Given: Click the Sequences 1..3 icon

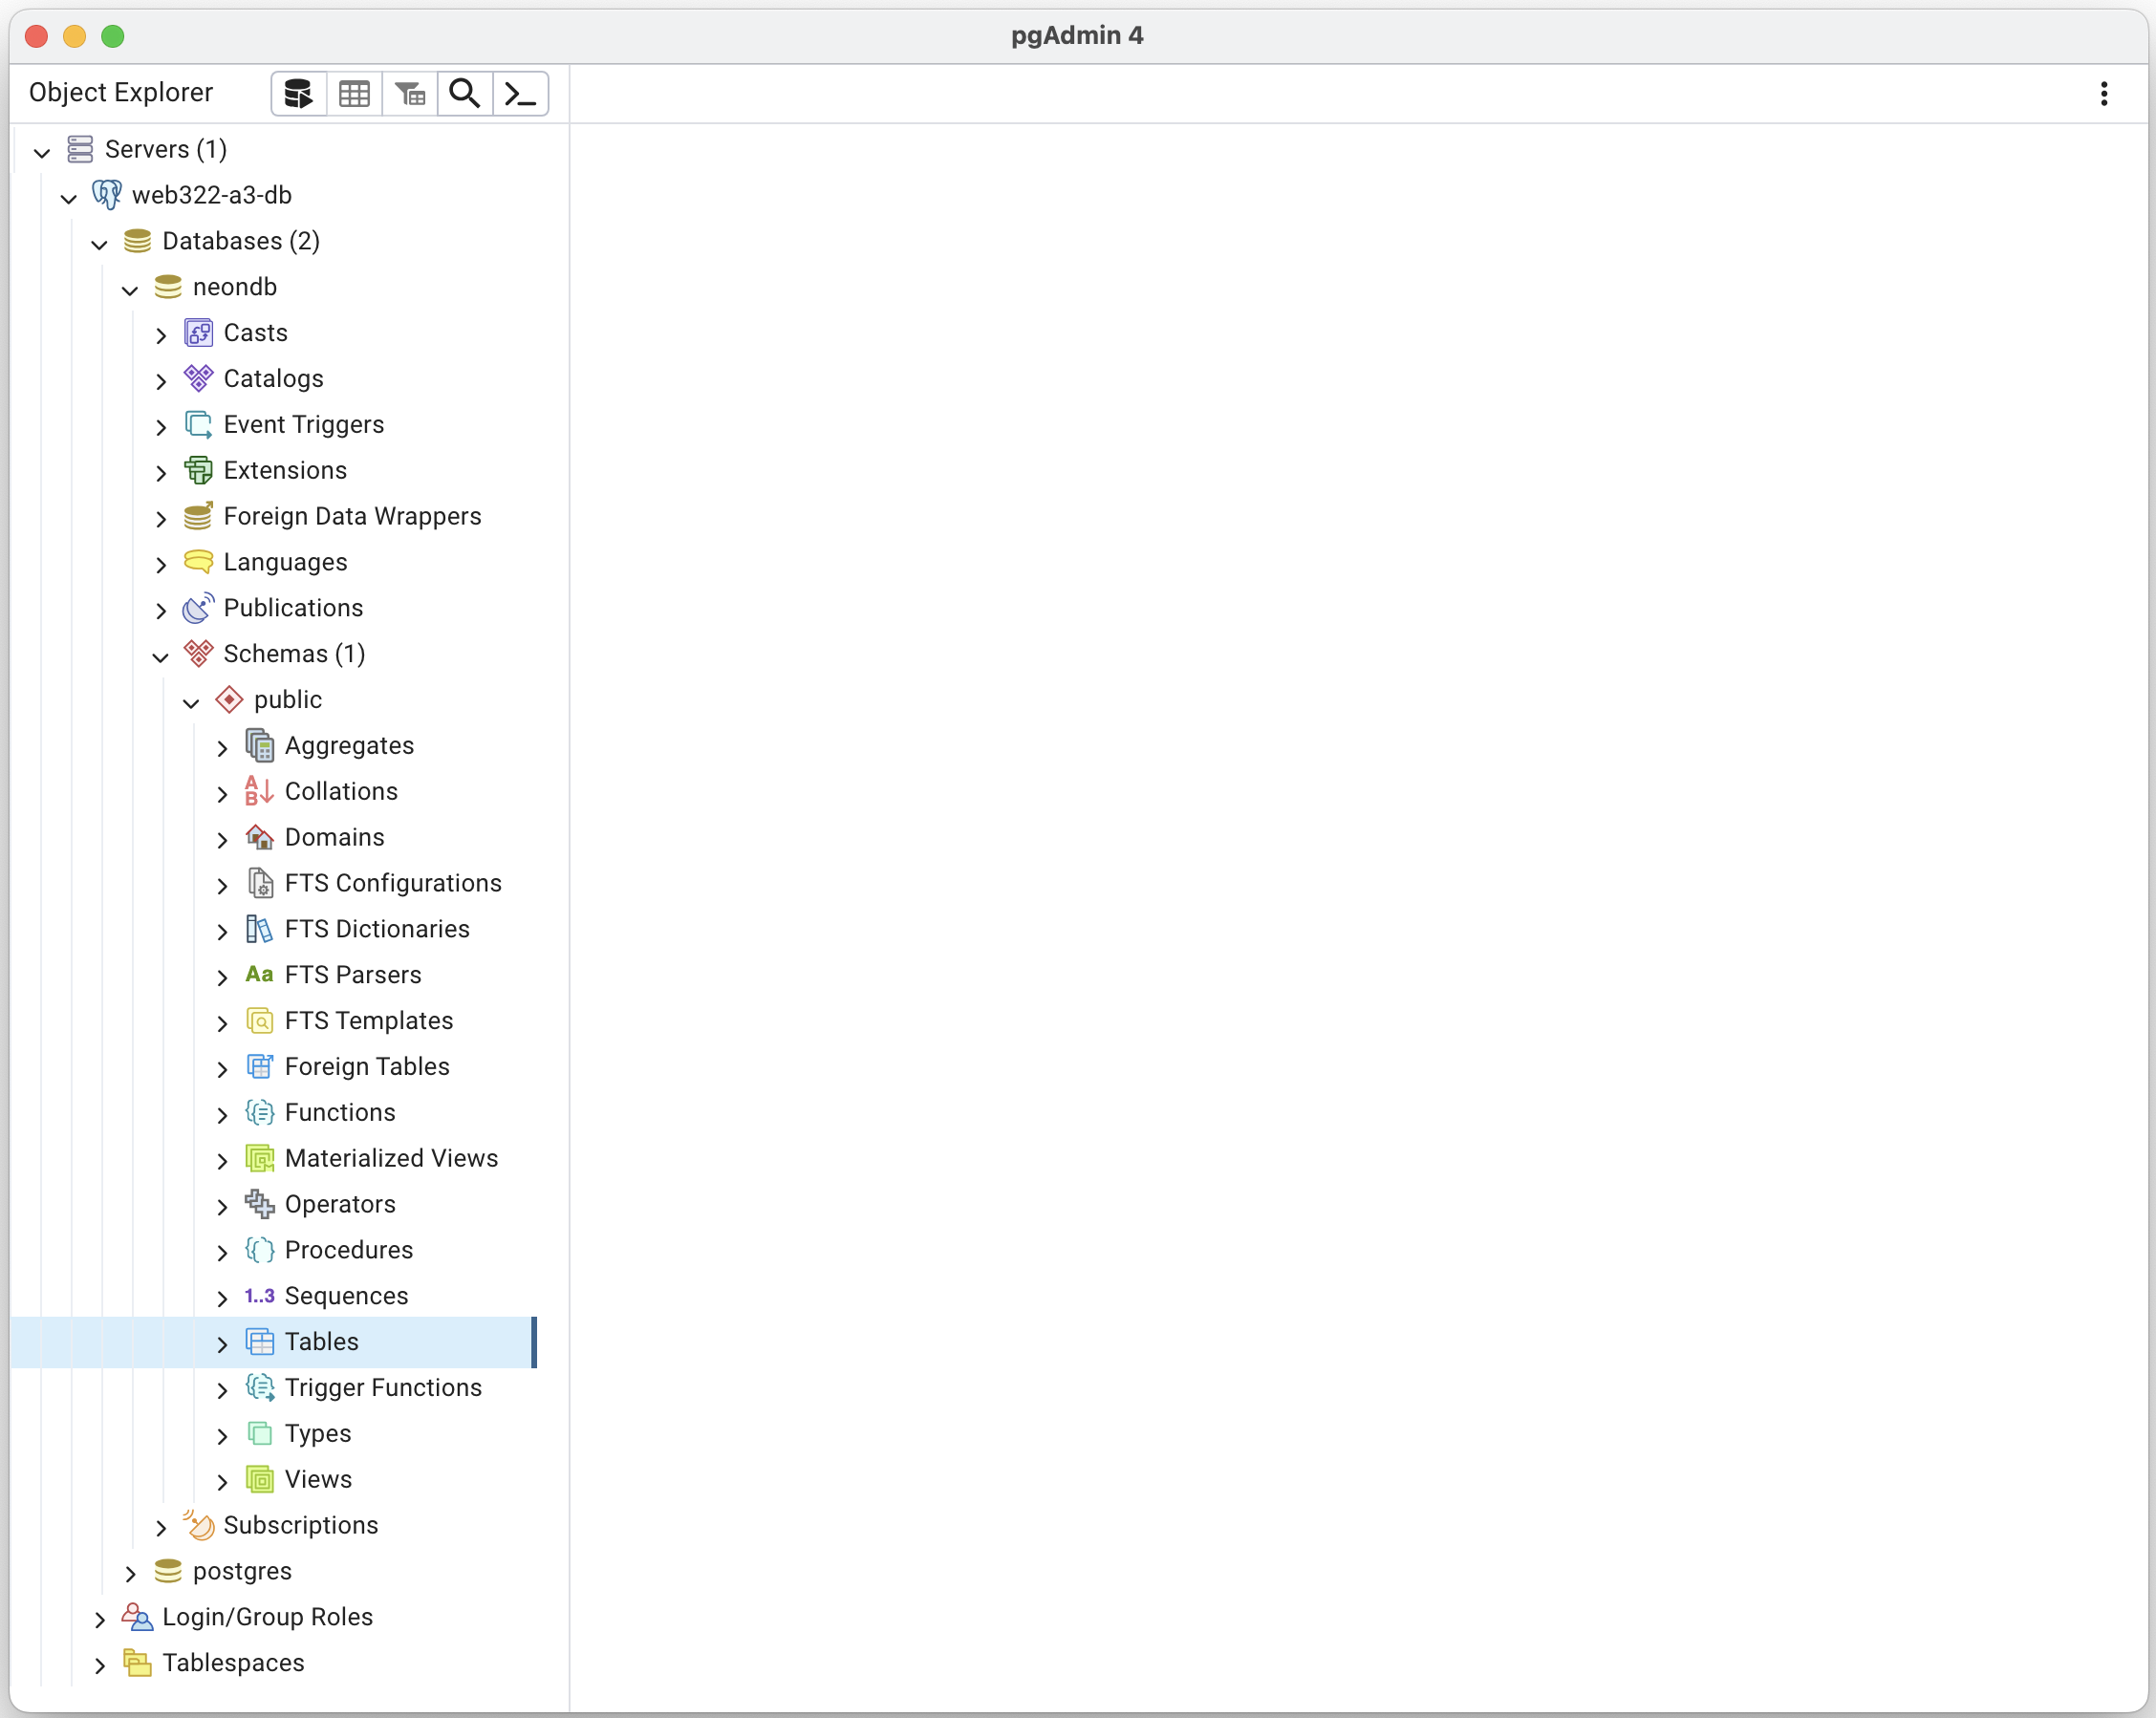Looking at the screenshot, I should [259, 1296].
